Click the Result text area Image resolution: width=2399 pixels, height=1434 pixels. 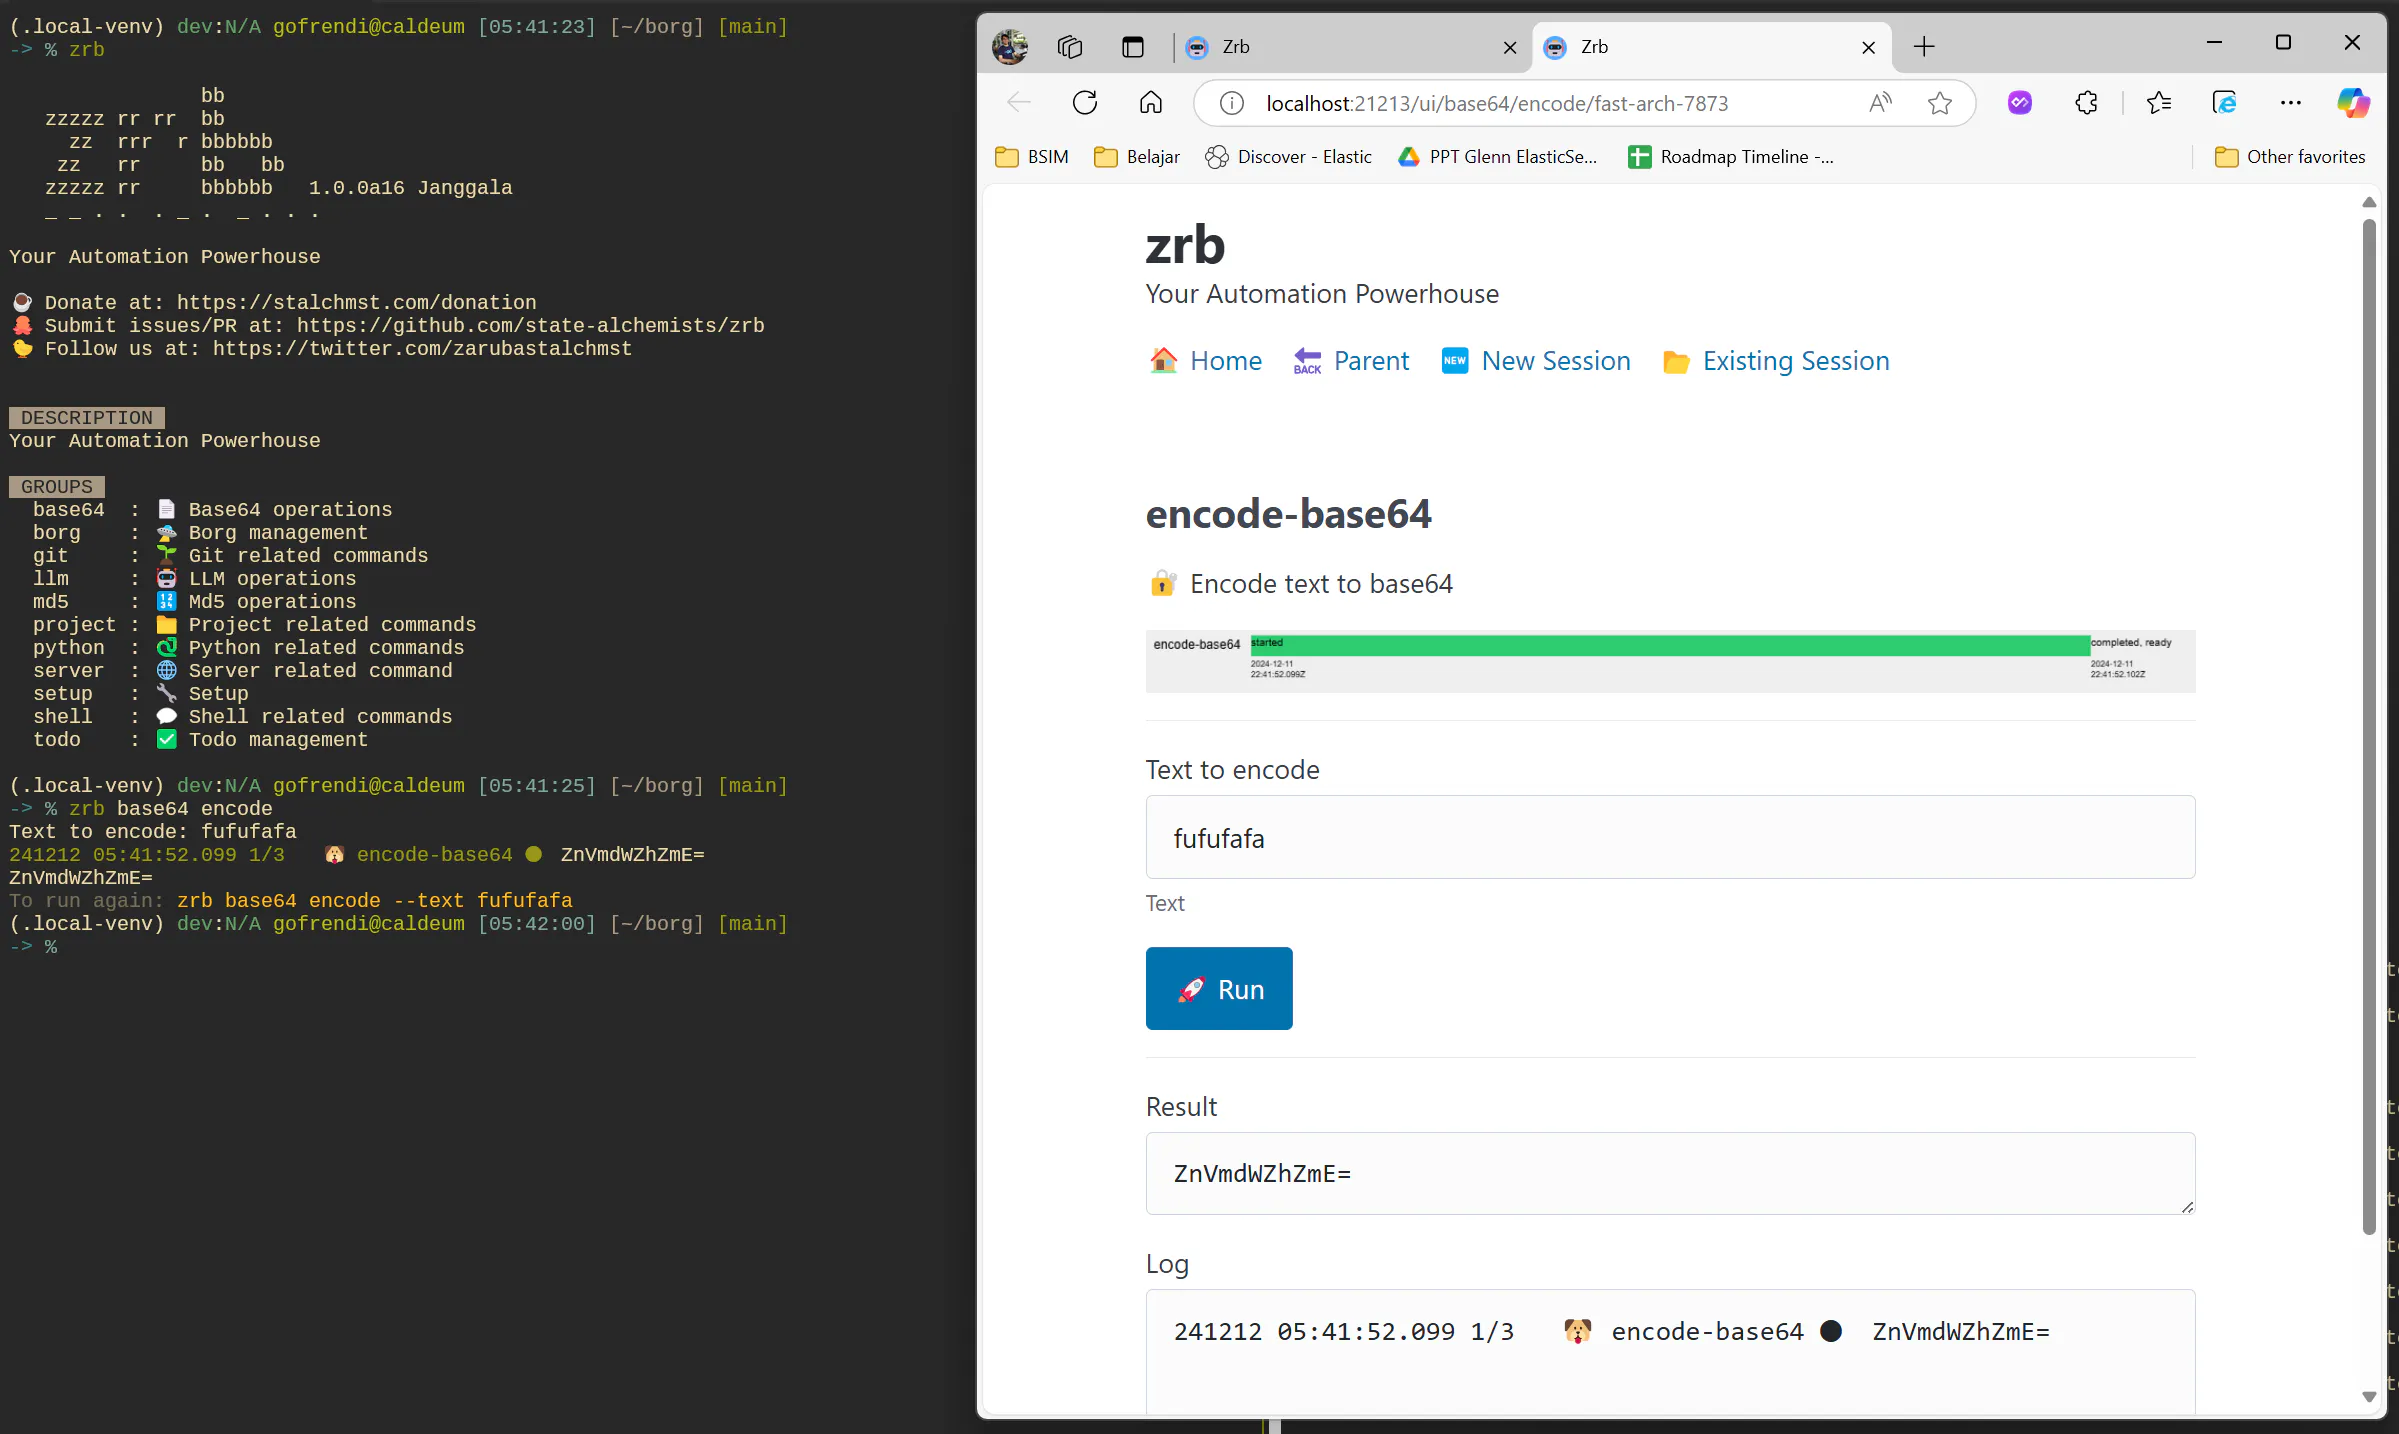pos(1670,1174)
